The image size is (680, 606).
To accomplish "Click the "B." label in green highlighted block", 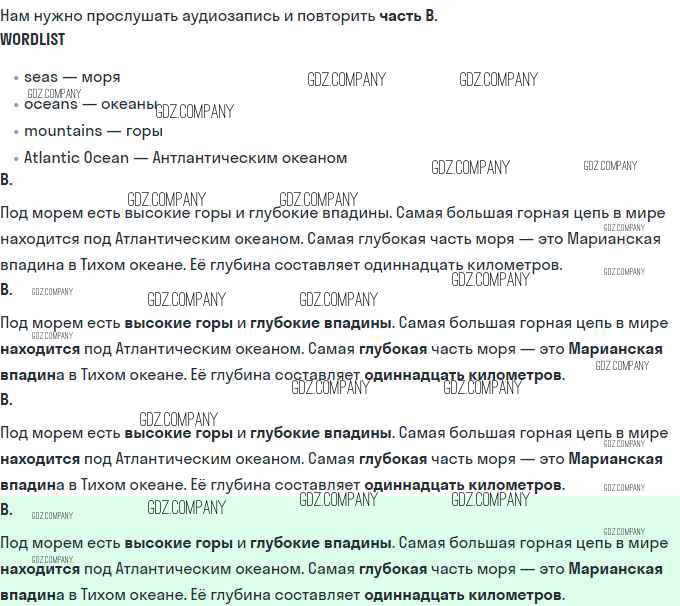I will (6, 509).
